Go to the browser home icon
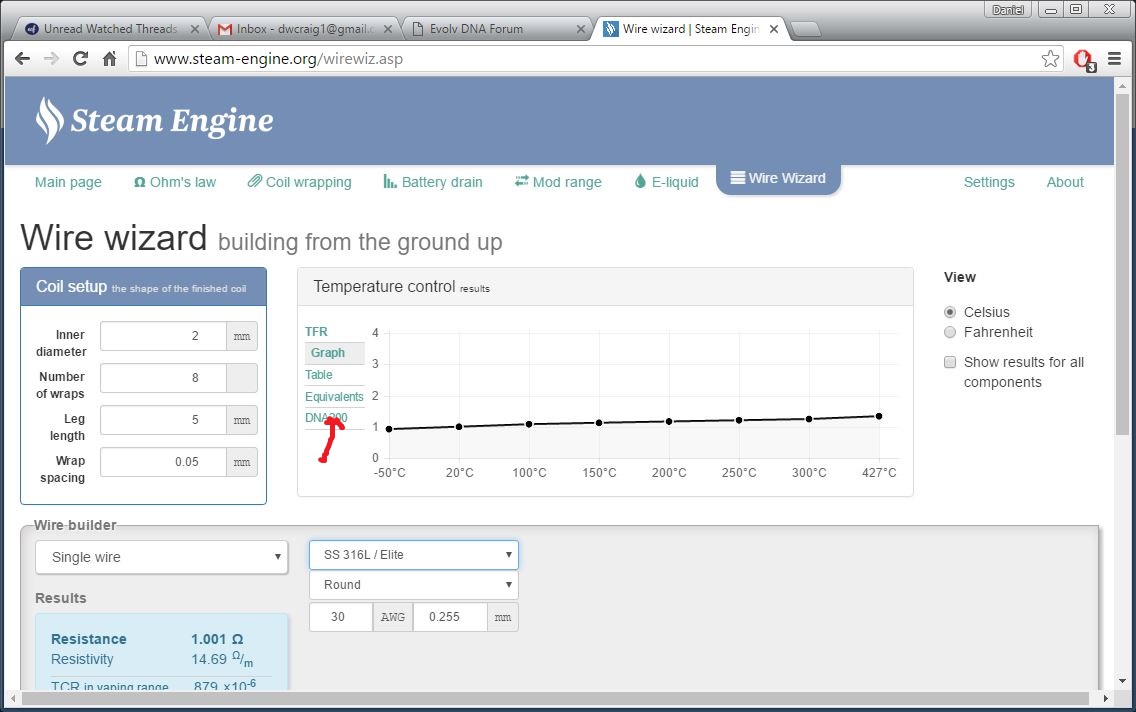The width and height of the screenshot is (1136, 712). 110,59
